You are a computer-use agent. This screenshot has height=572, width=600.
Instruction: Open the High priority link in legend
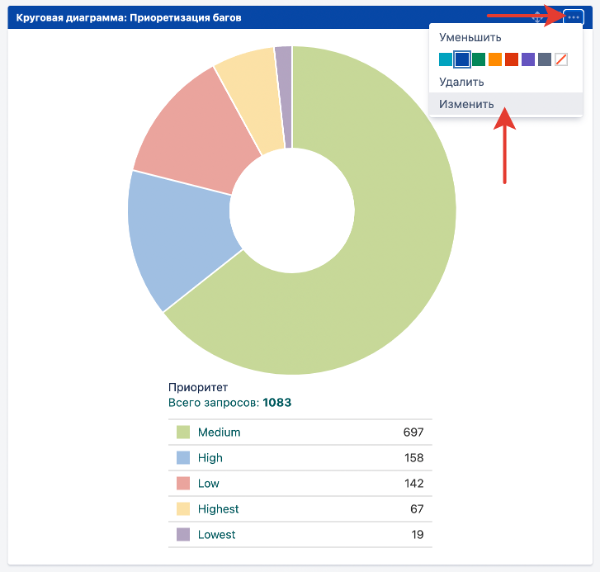210,458
